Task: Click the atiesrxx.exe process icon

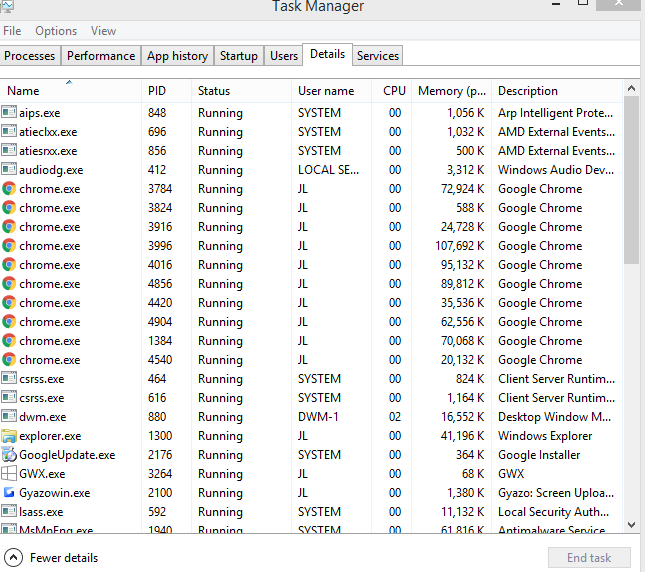Action: [x=9, y=150]
